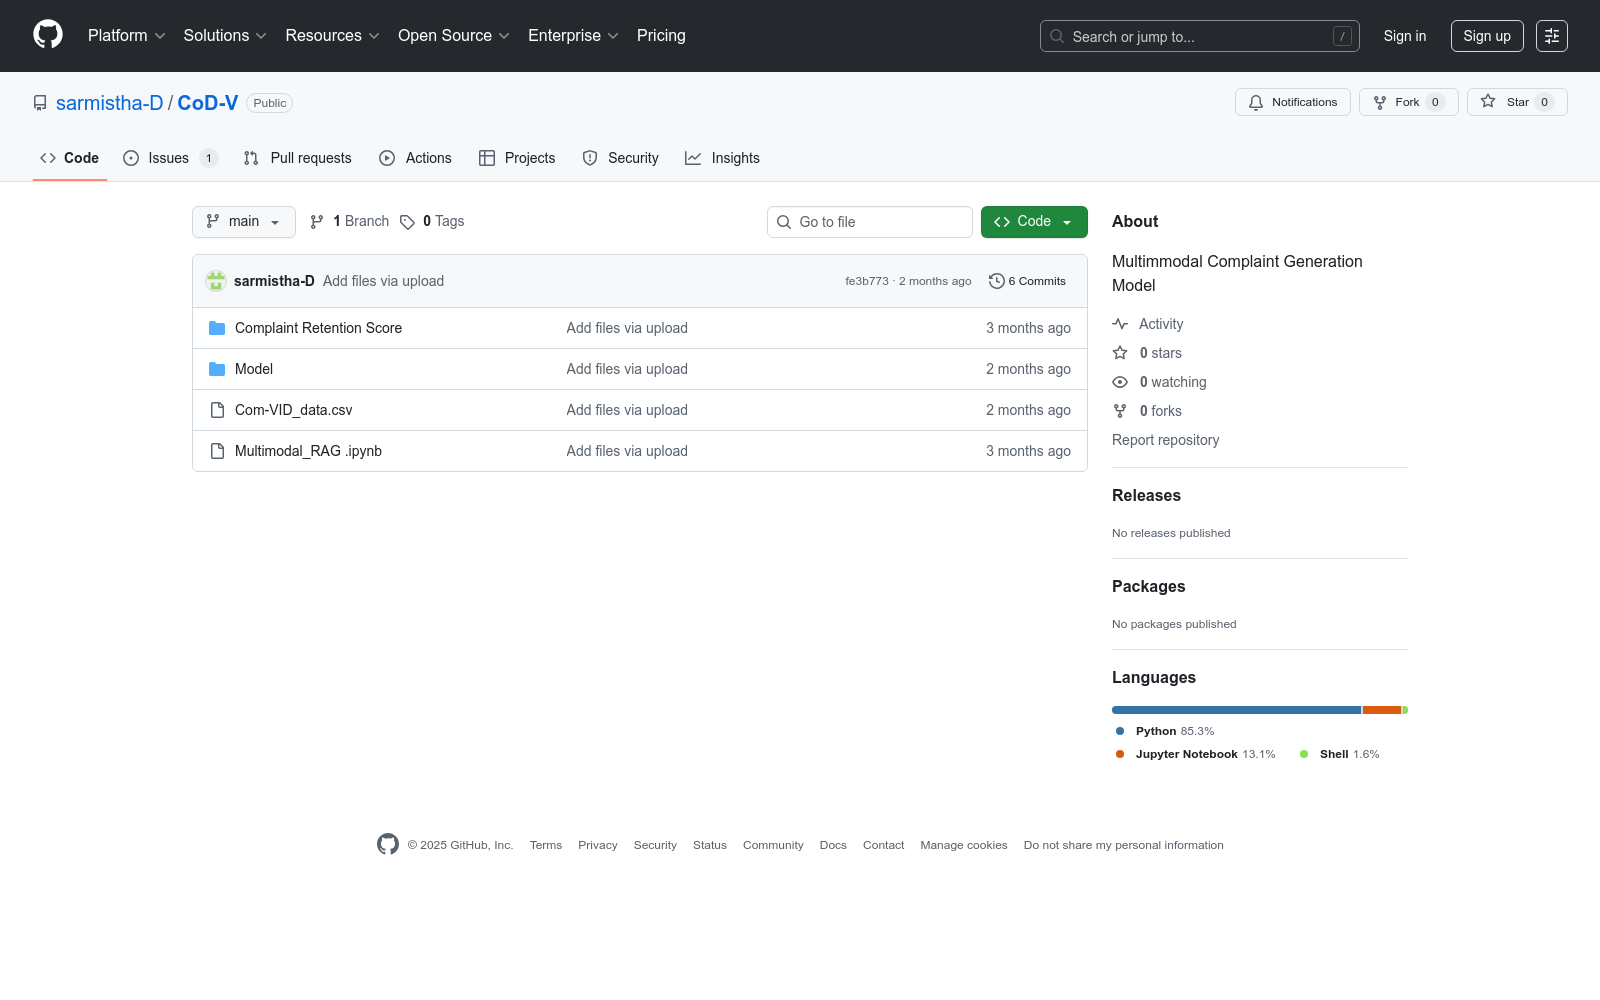View the 0 Tags link

click(432, 221)
